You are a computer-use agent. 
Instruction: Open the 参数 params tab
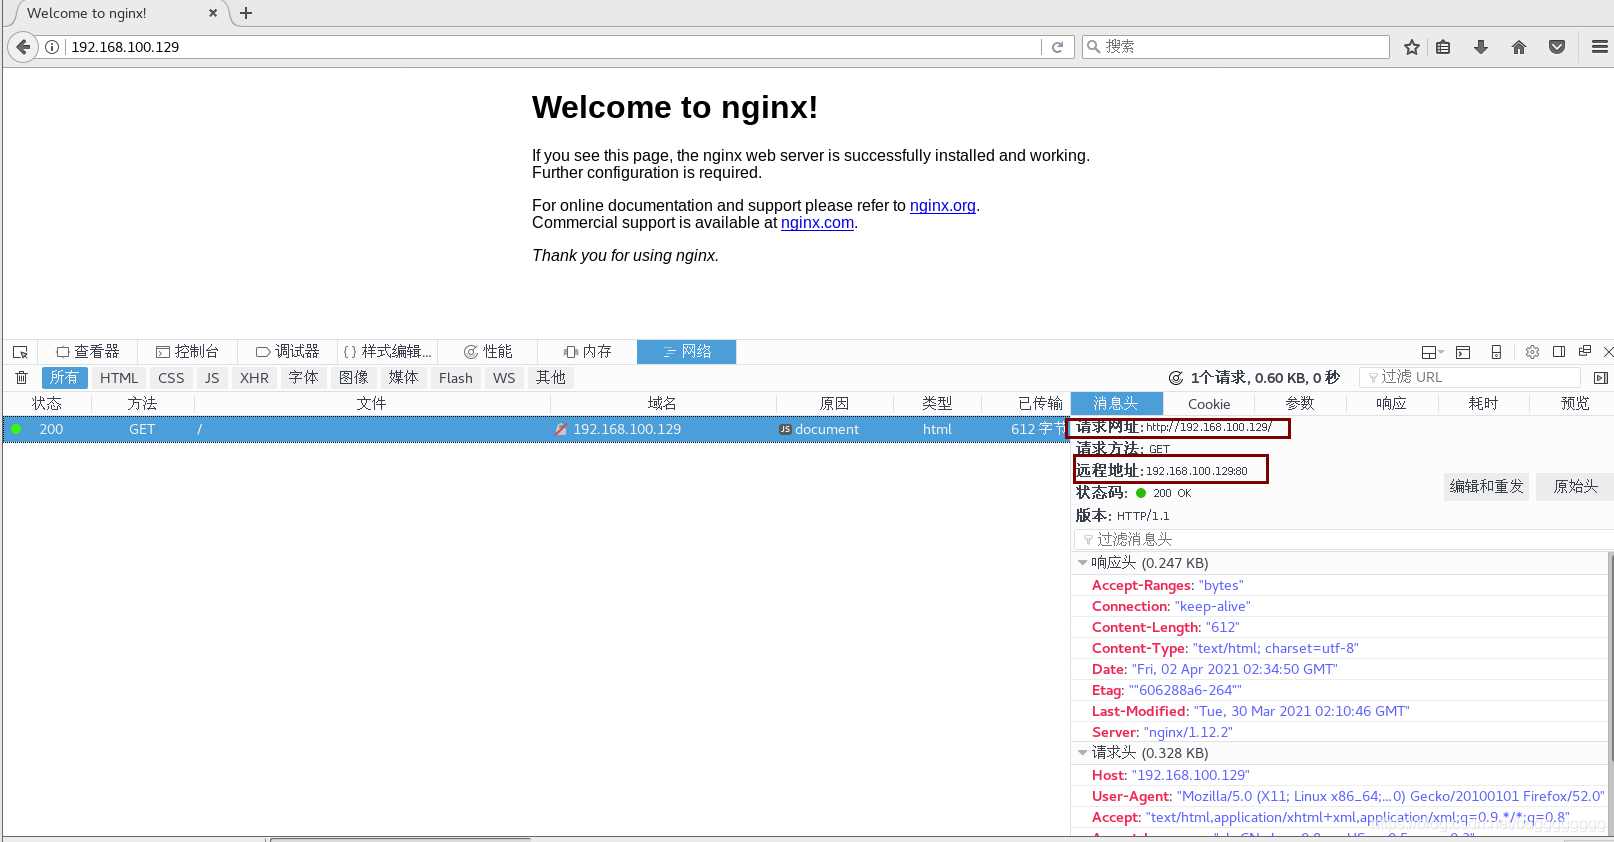pos(1300,403)
